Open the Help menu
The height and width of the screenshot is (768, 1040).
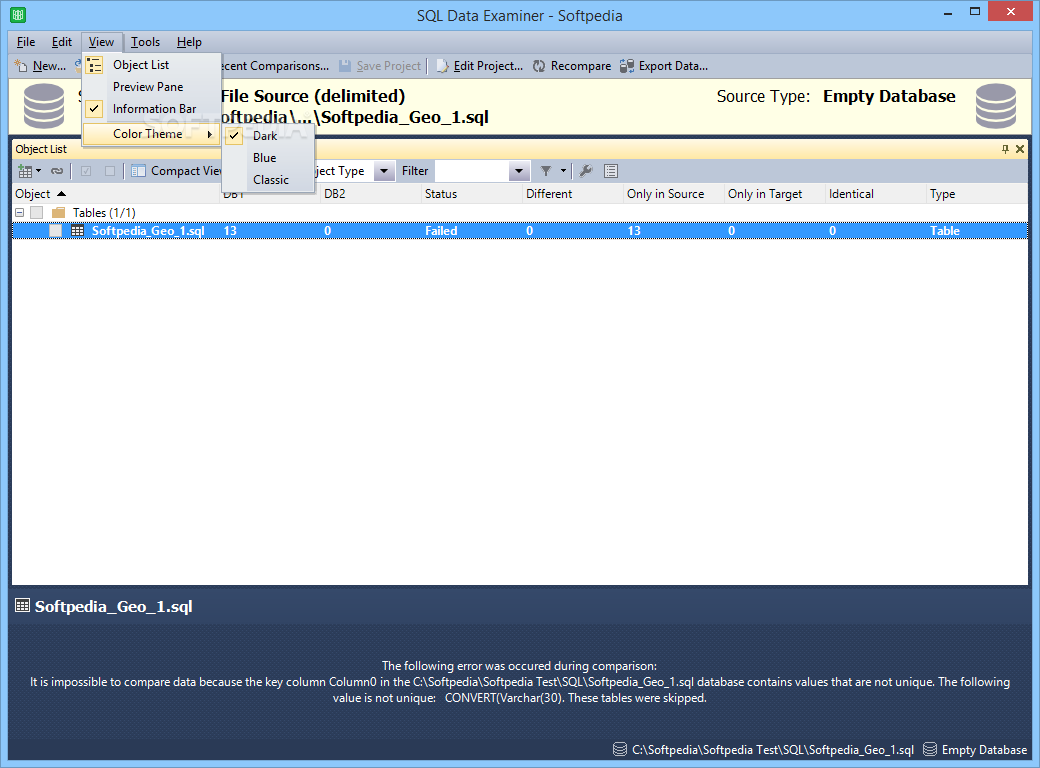189,42
